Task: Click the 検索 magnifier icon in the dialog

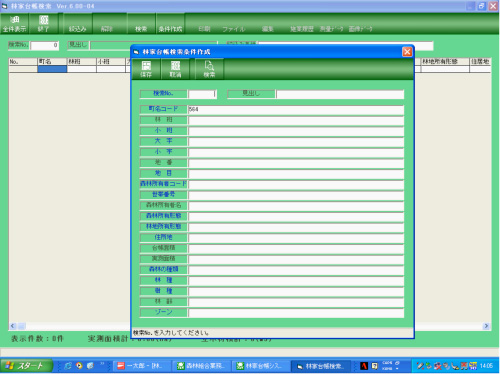Action: [209, 69]
